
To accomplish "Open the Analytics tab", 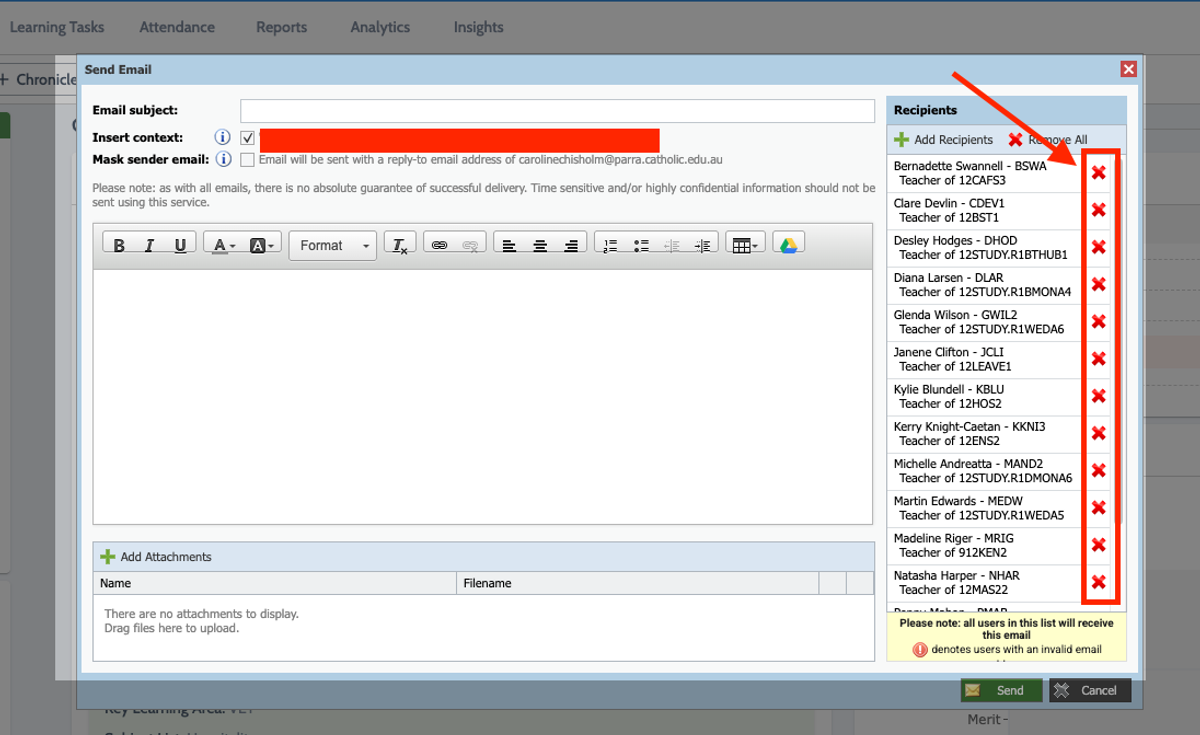I will point(380,27).
